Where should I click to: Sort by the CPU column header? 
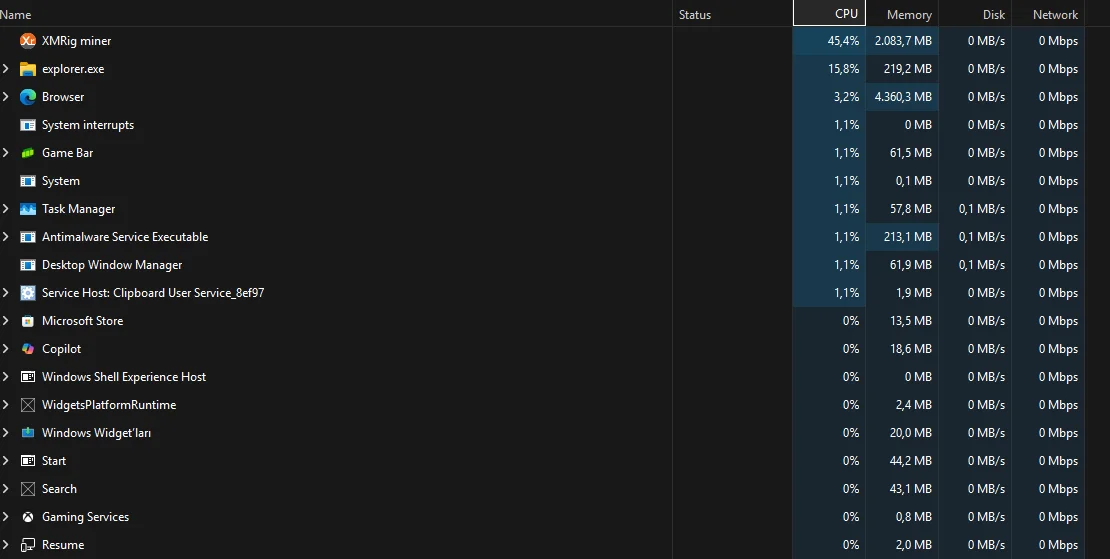pos(829,13)
